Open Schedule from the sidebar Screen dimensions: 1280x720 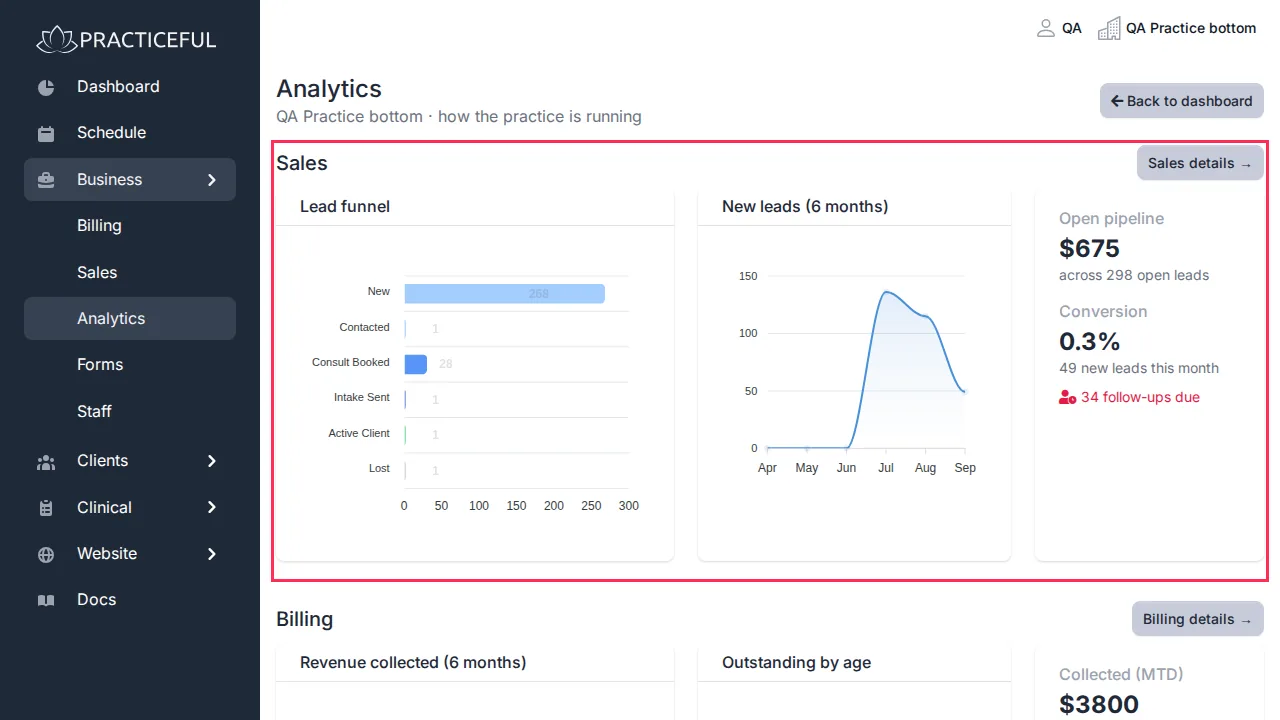pyautogui.click(x=130, y=133)
